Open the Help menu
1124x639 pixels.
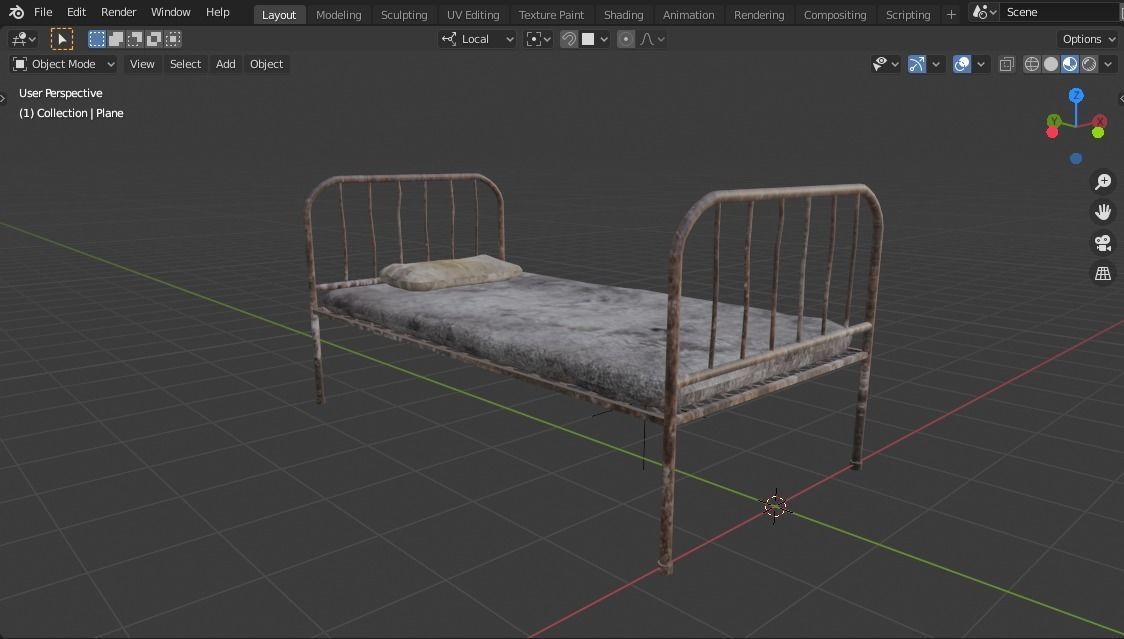pyautogui.click(x=217, y=12)
